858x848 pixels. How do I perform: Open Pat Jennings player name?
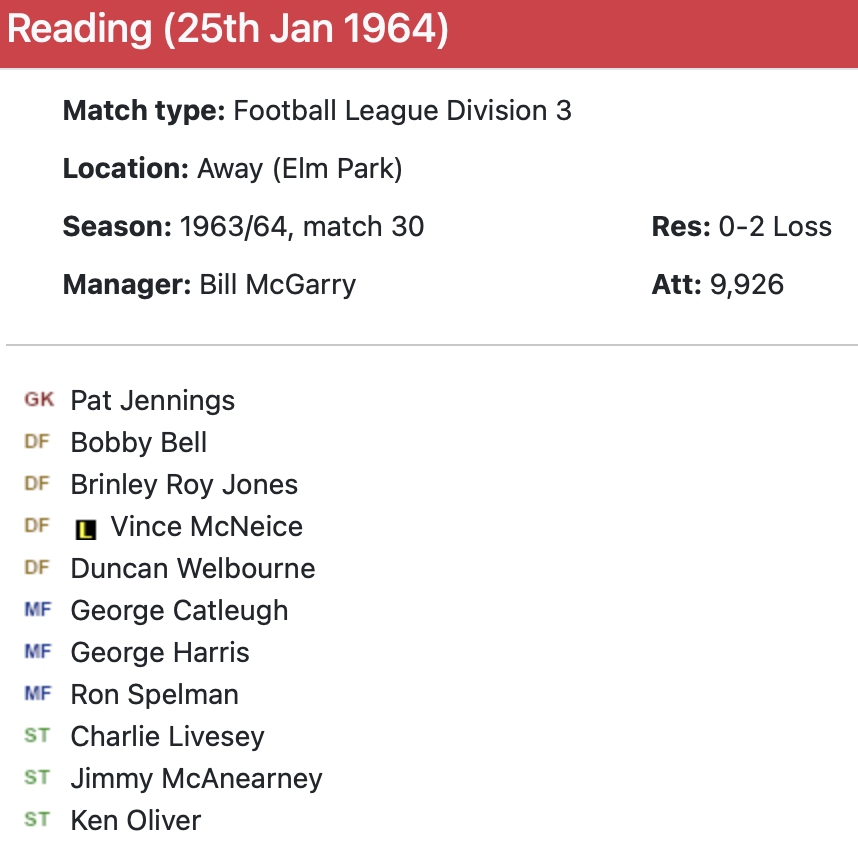152,401
